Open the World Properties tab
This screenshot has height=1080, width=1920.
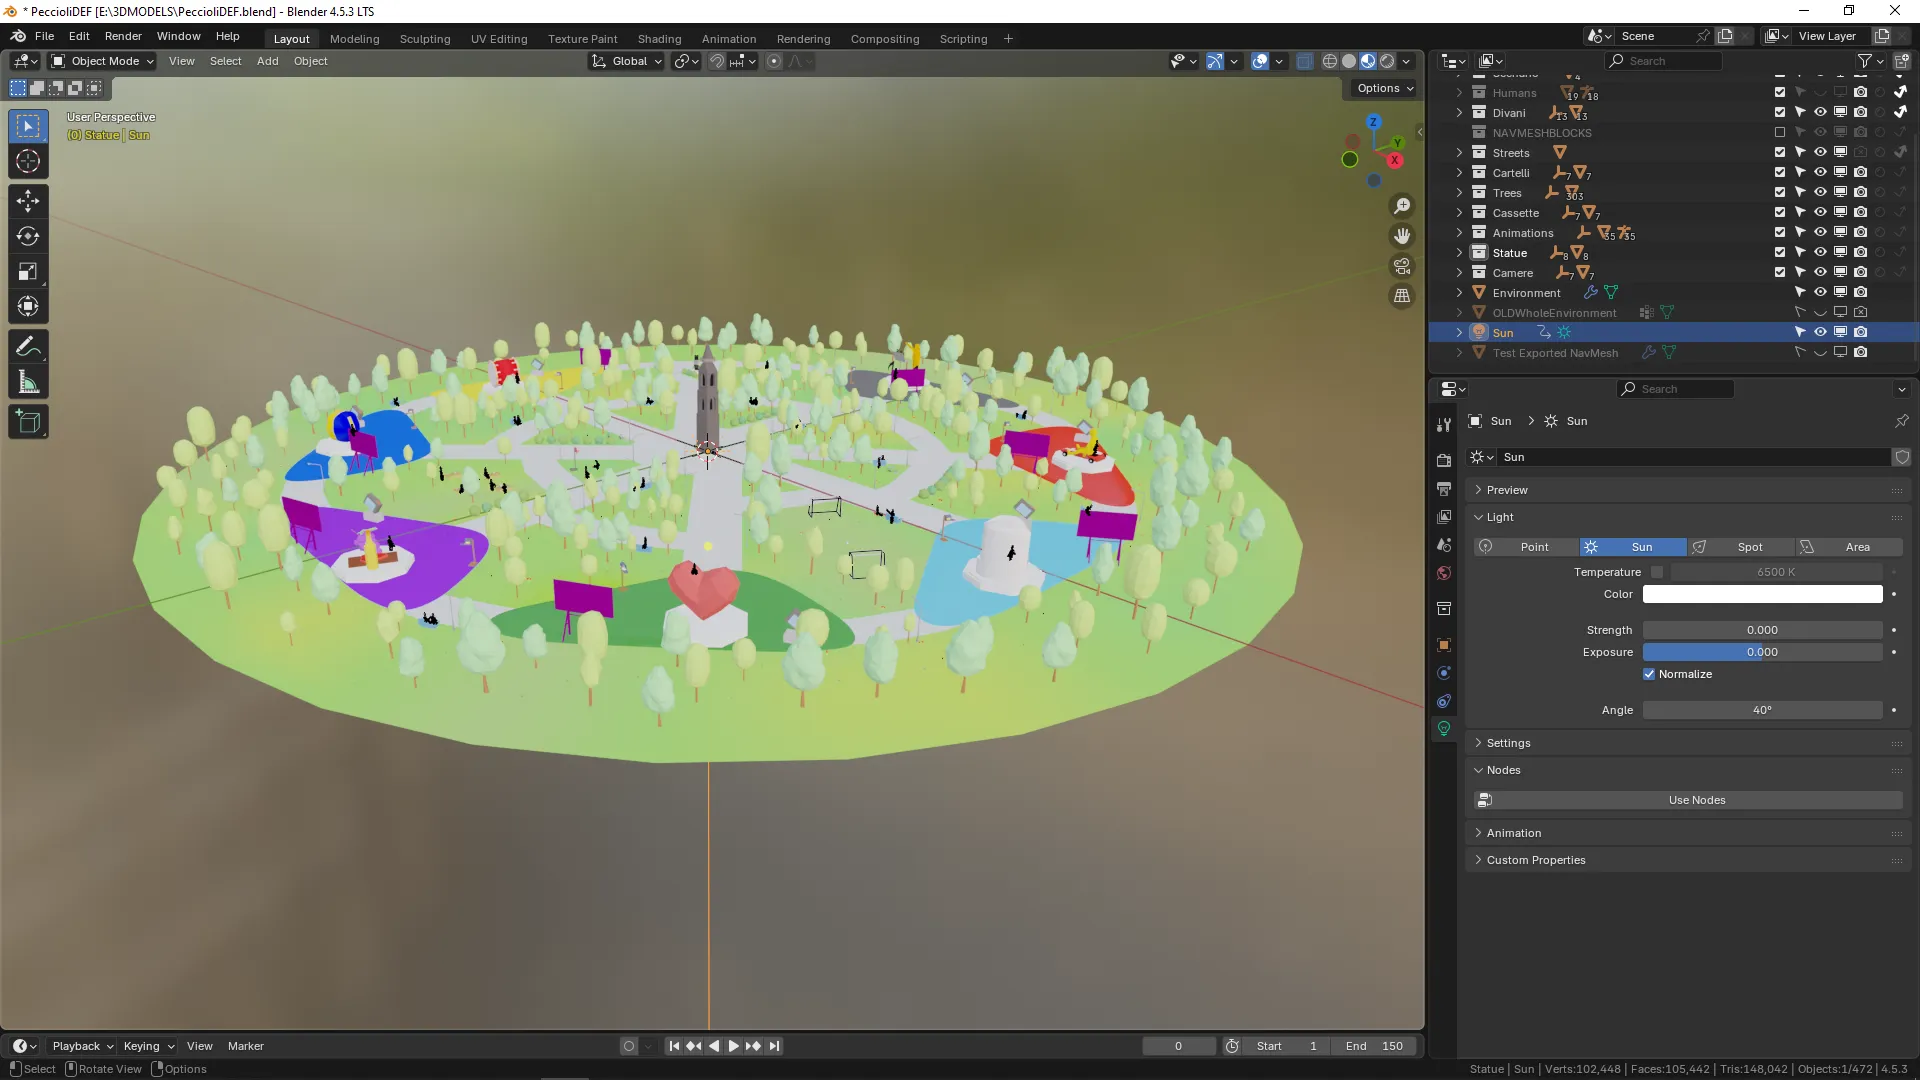tap(1444, 573)
